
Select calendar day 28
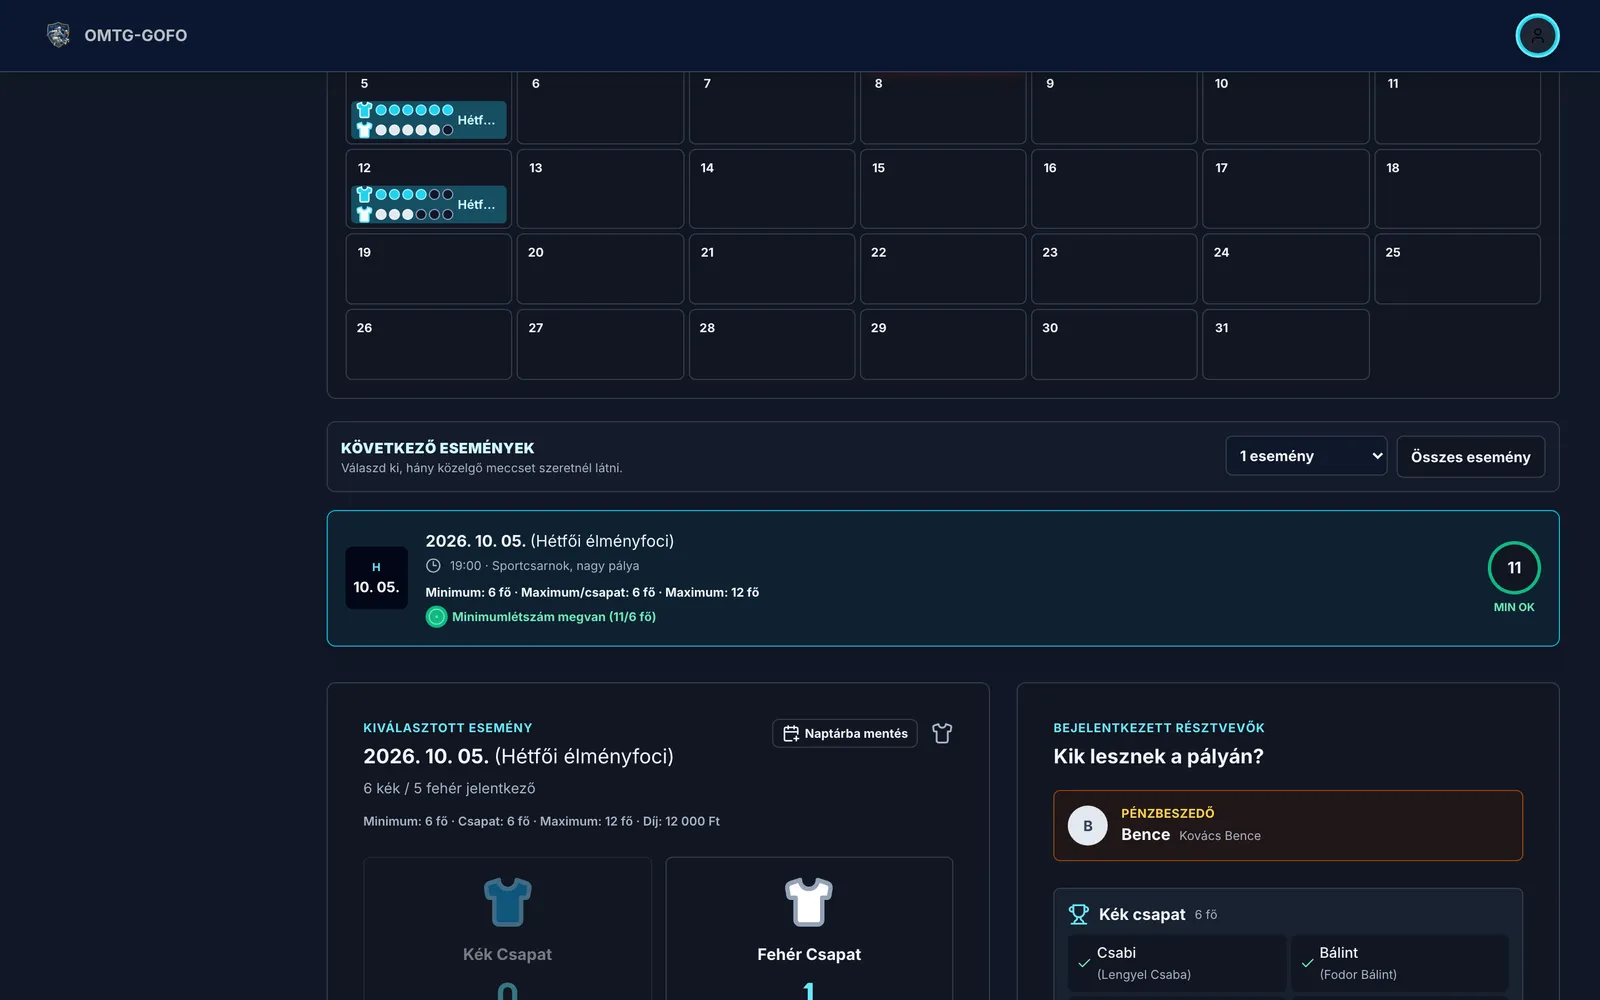(x=772, y=344)
